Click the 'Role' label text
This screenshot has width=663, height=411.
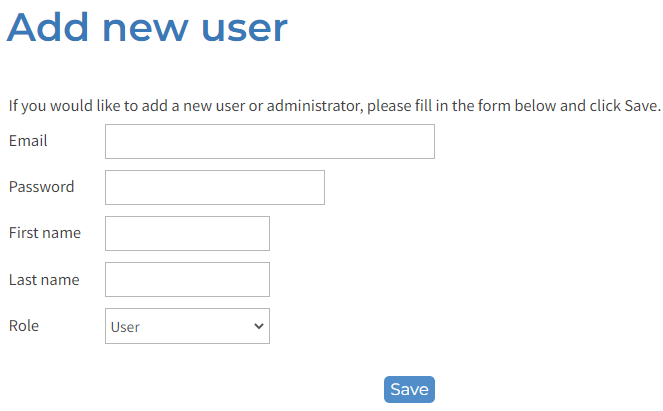click(x=24, y=326)
